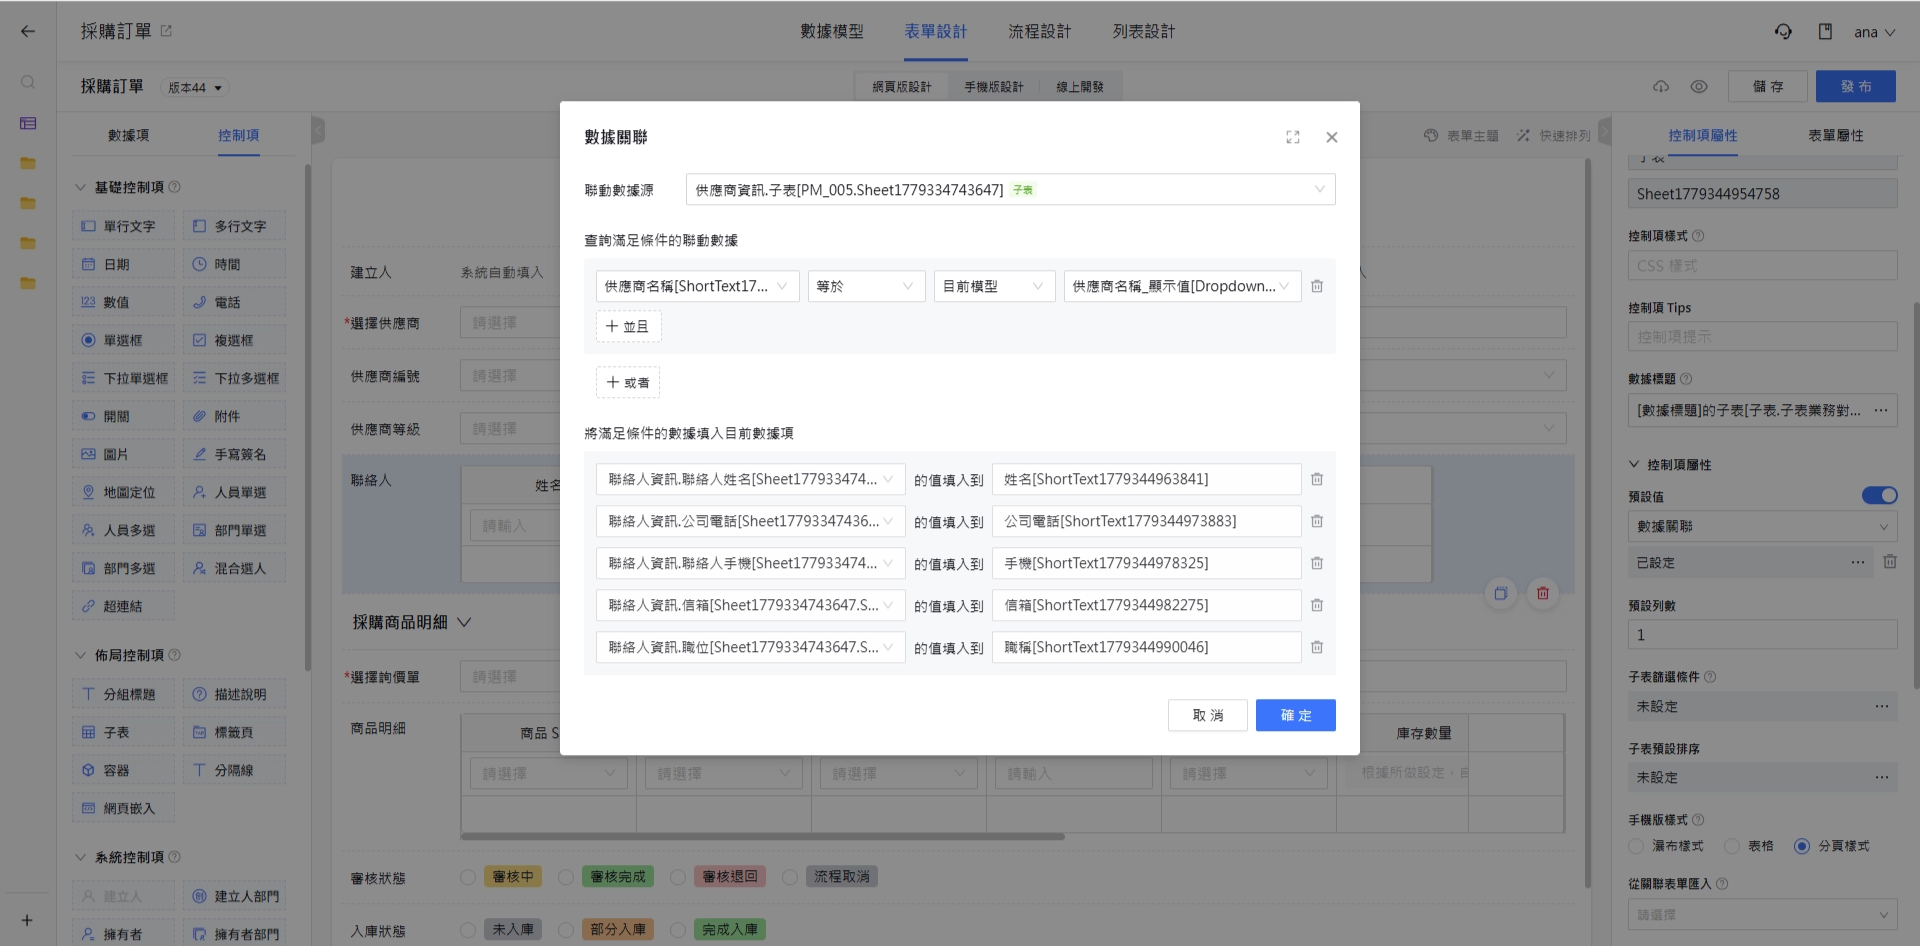This screenshot has width=1920, height=946.
Task: Select the 手寫簽名 control
Action: pyautogui.click(x=235, y=454)
